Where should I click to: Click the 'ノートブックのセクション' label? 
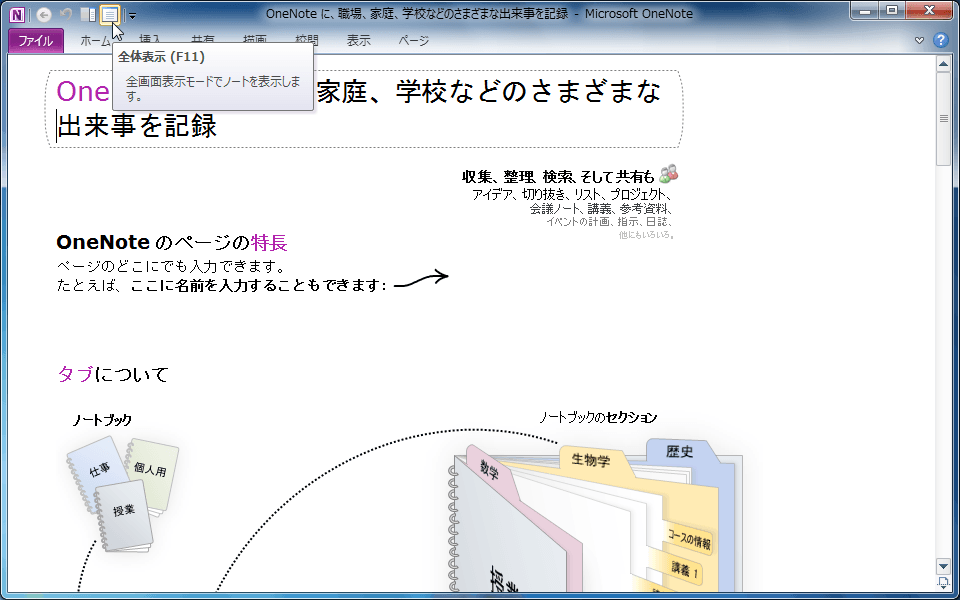(598, 418)
